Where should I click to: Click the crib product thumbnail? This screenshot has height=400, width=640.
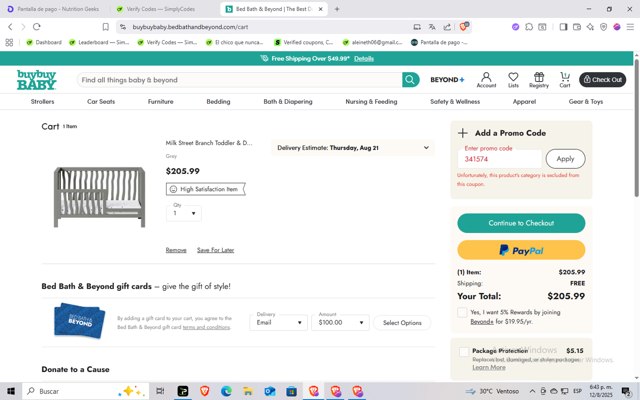(x=100, y=197)
